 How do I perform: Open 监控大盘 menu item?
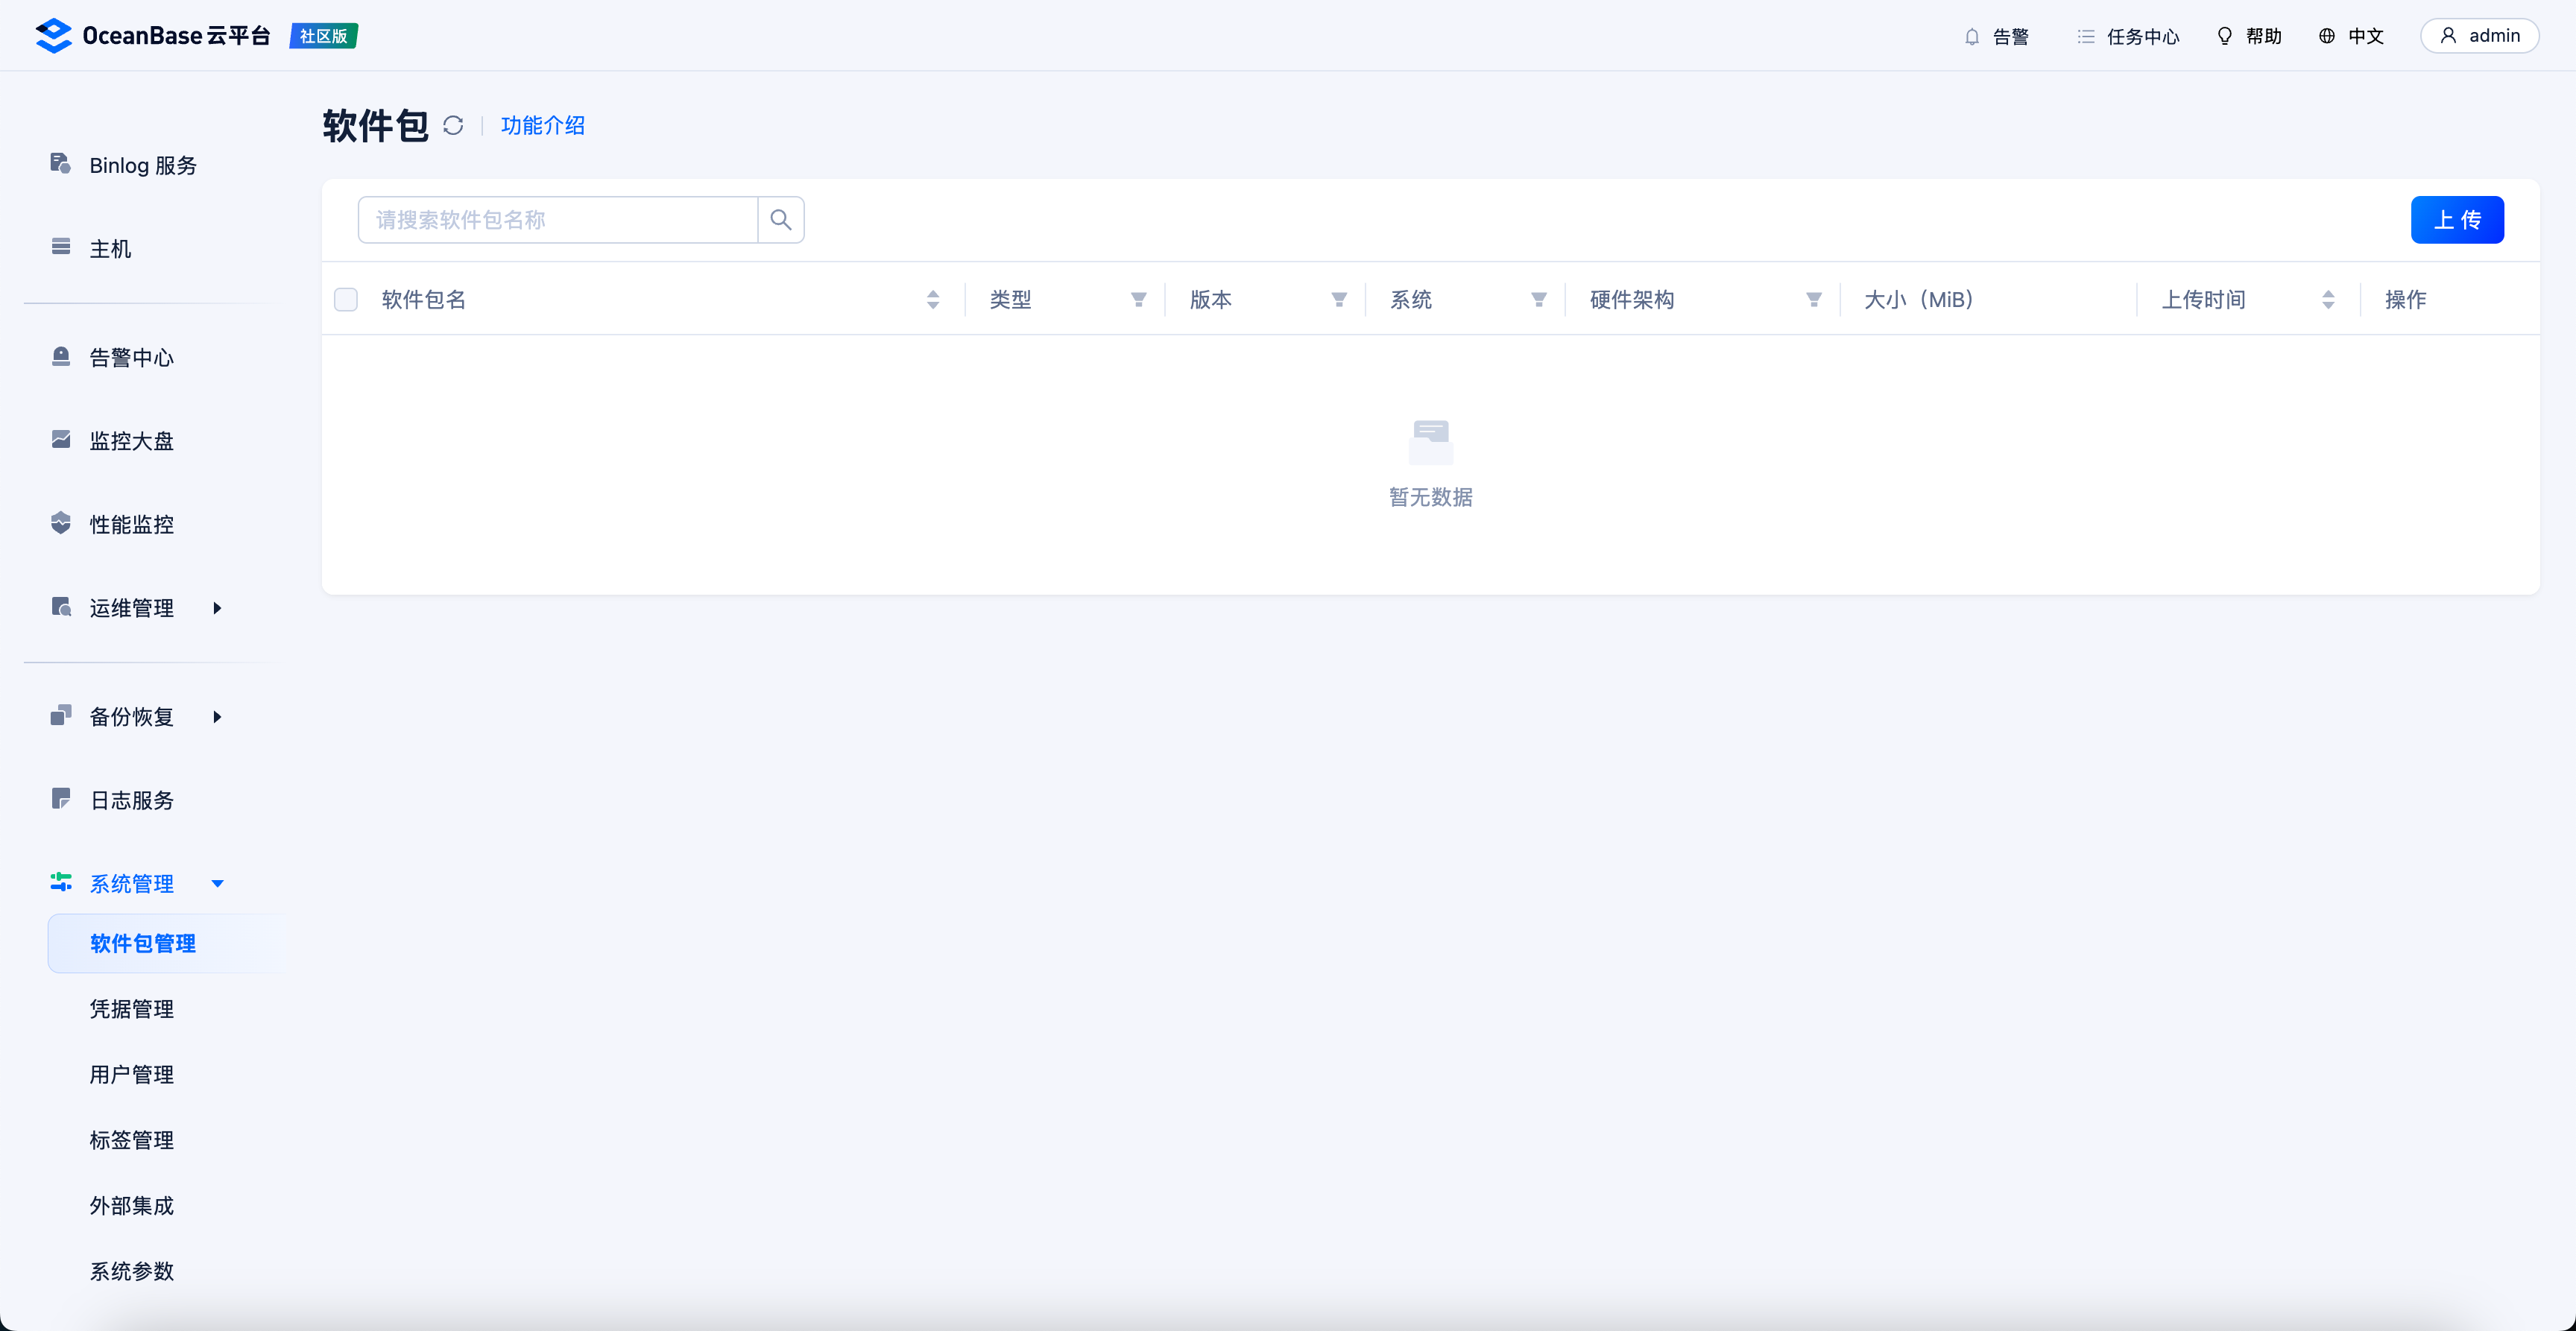coord(131,441)
